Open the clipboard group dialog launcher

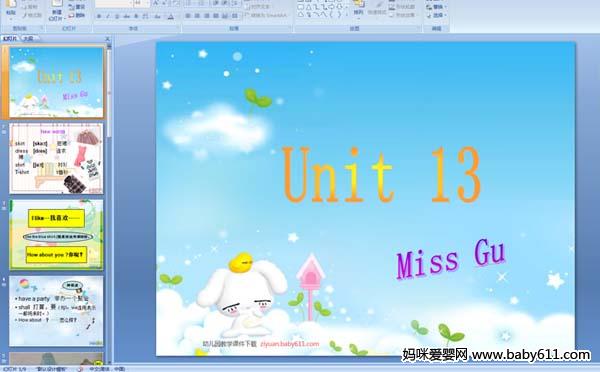[x=42, y=28]
